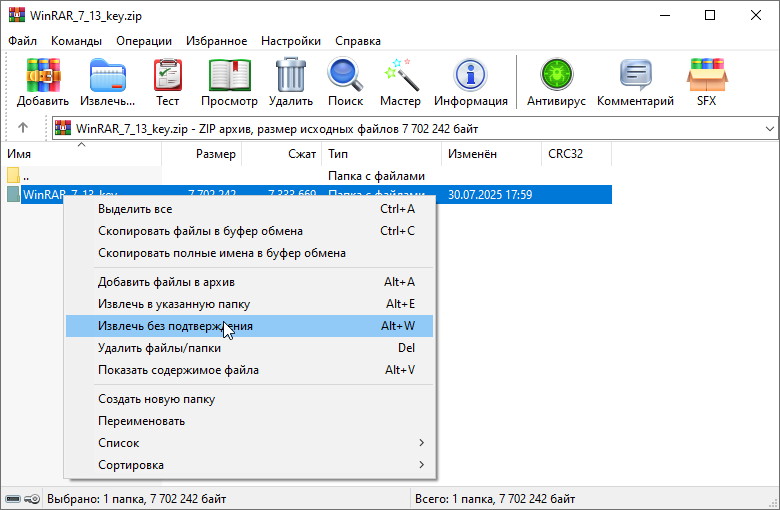Open the Команды menu
This screenshot has width=780, height=510.
[x=76, y=41]
